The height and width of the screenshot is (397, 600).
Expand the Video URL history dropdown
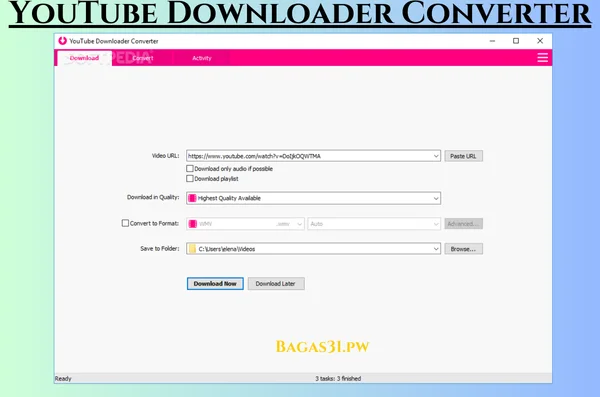point(436,156)
